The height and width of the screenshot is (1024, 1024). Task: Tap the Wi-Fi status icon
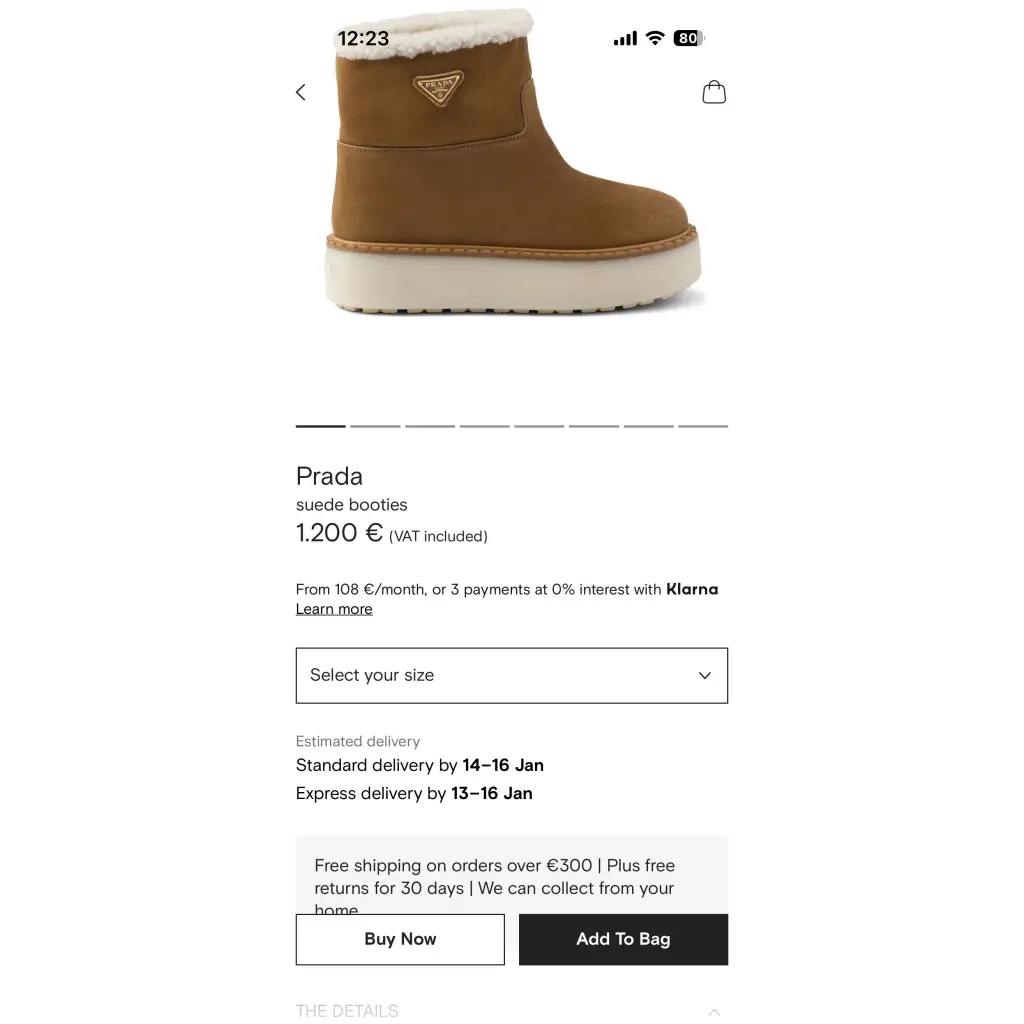click(x=654, y=38)
